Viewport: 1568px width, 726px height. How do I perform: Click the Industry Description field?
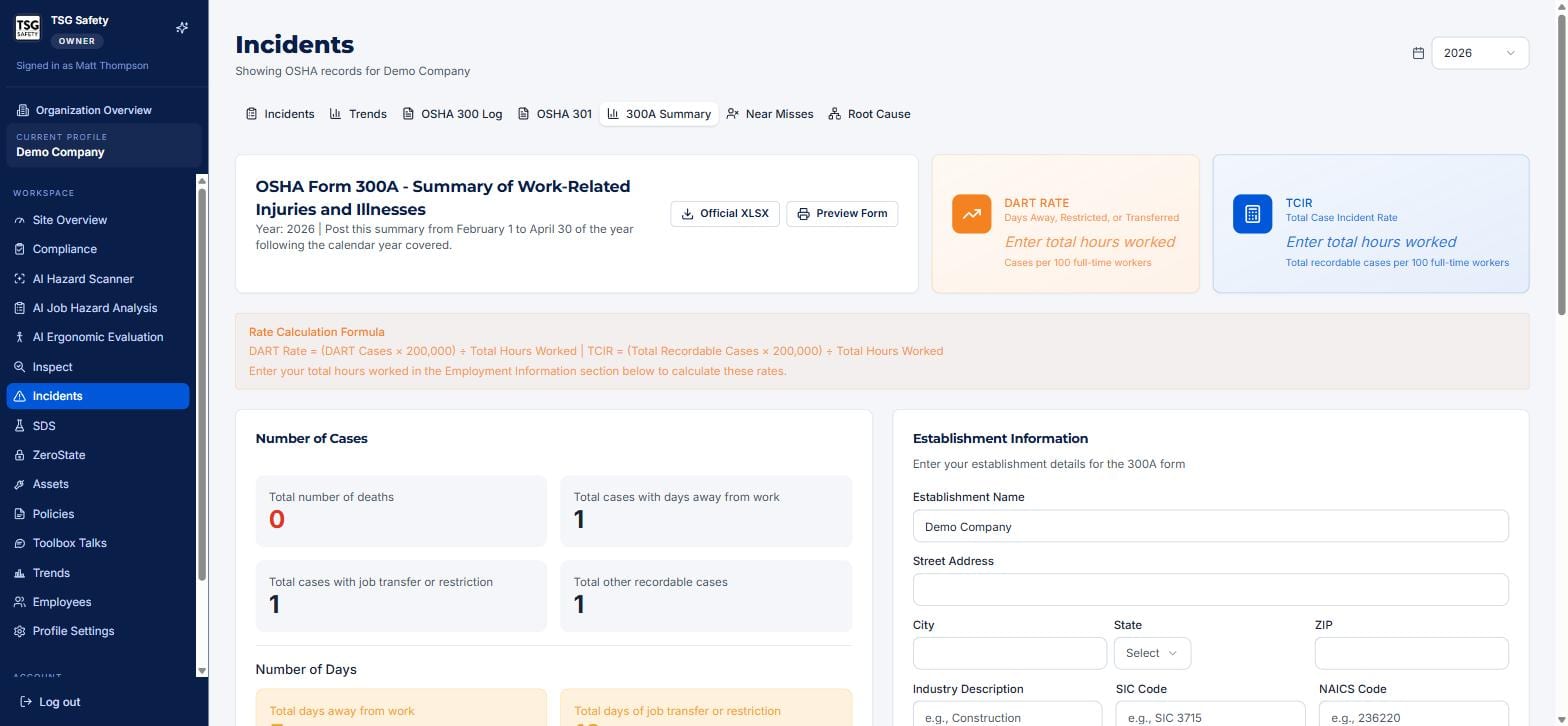tap(1007, 714)
